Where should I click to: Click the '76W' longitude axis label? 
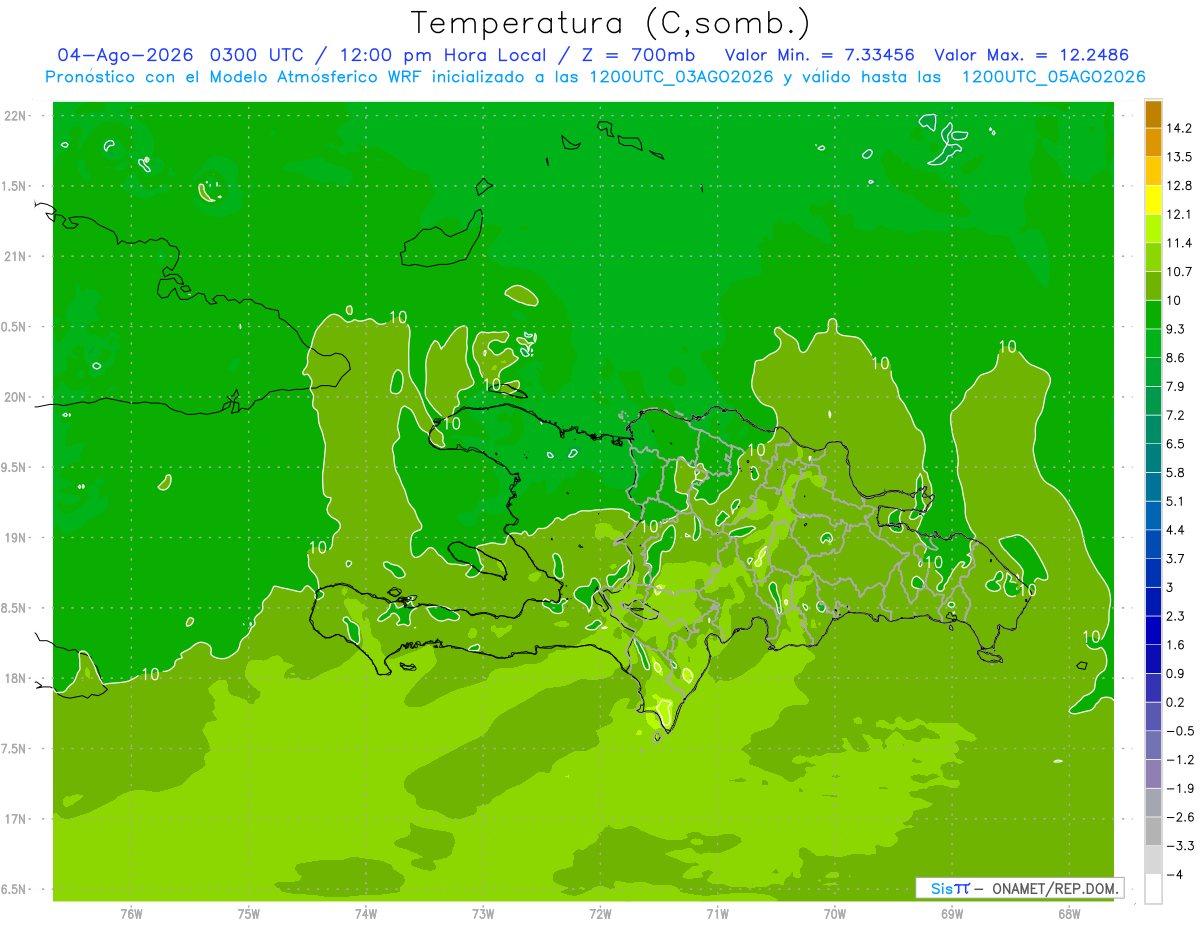pos(131,913)
